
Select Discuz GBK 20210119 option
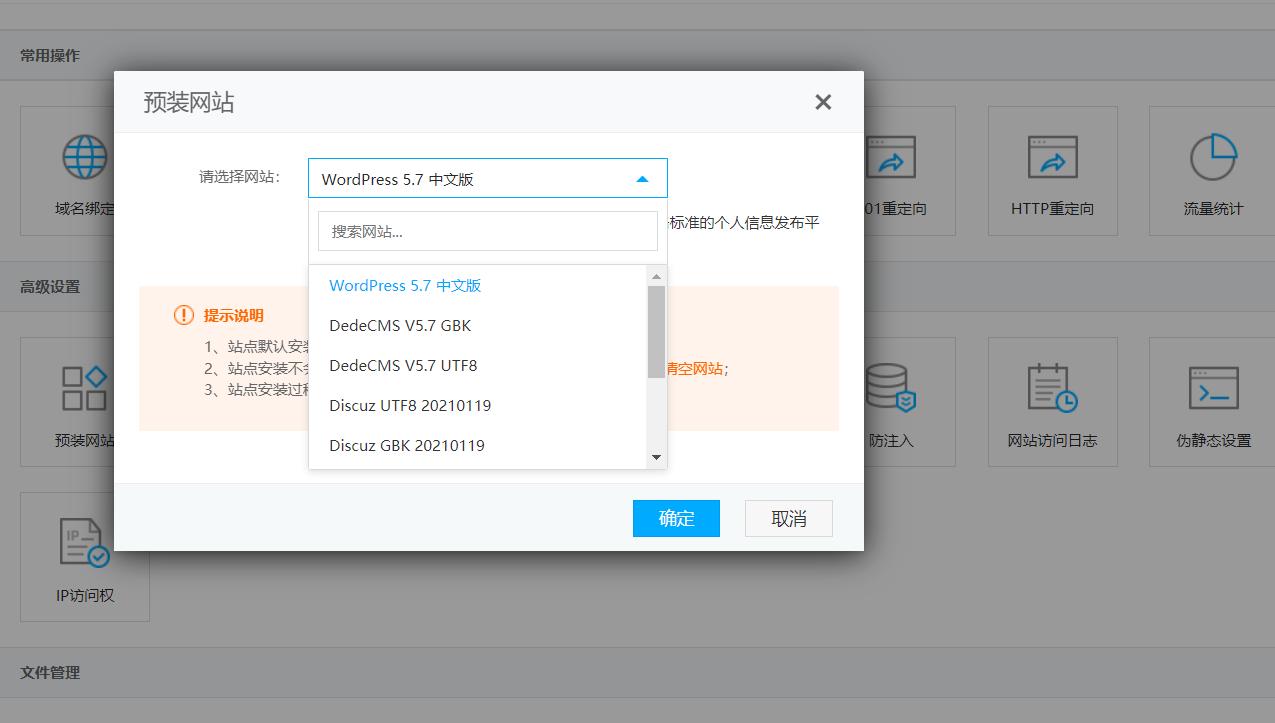(407, 445)
